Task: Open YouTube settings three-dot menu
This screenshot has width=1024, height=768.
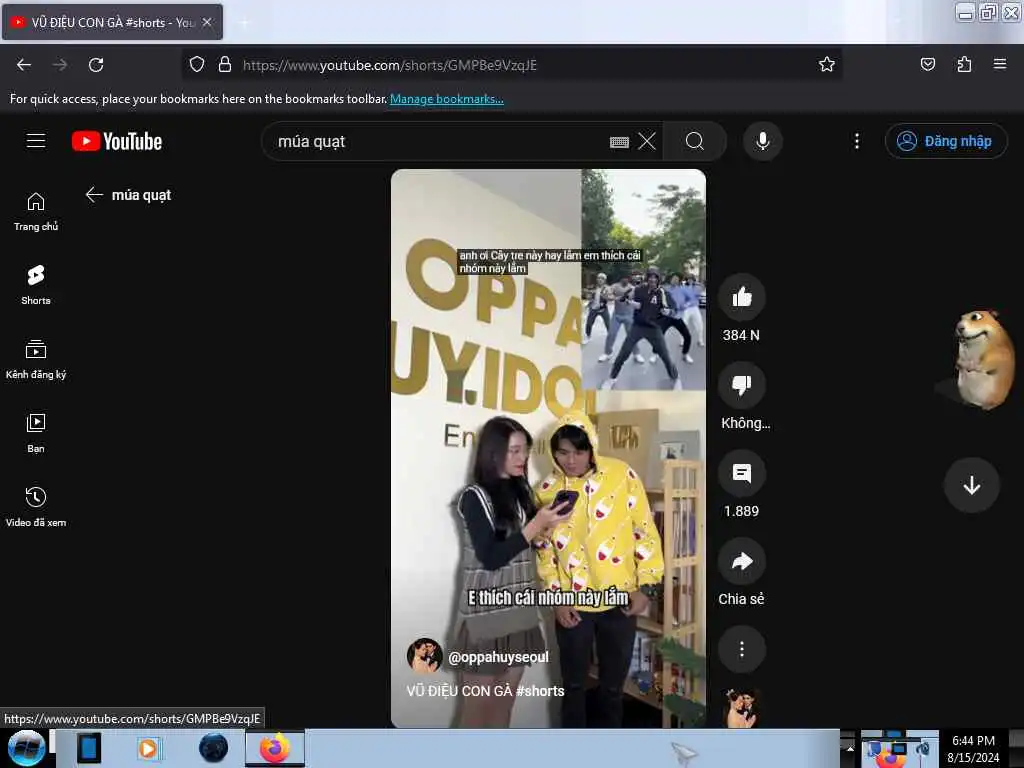Action: coord(857,141)
